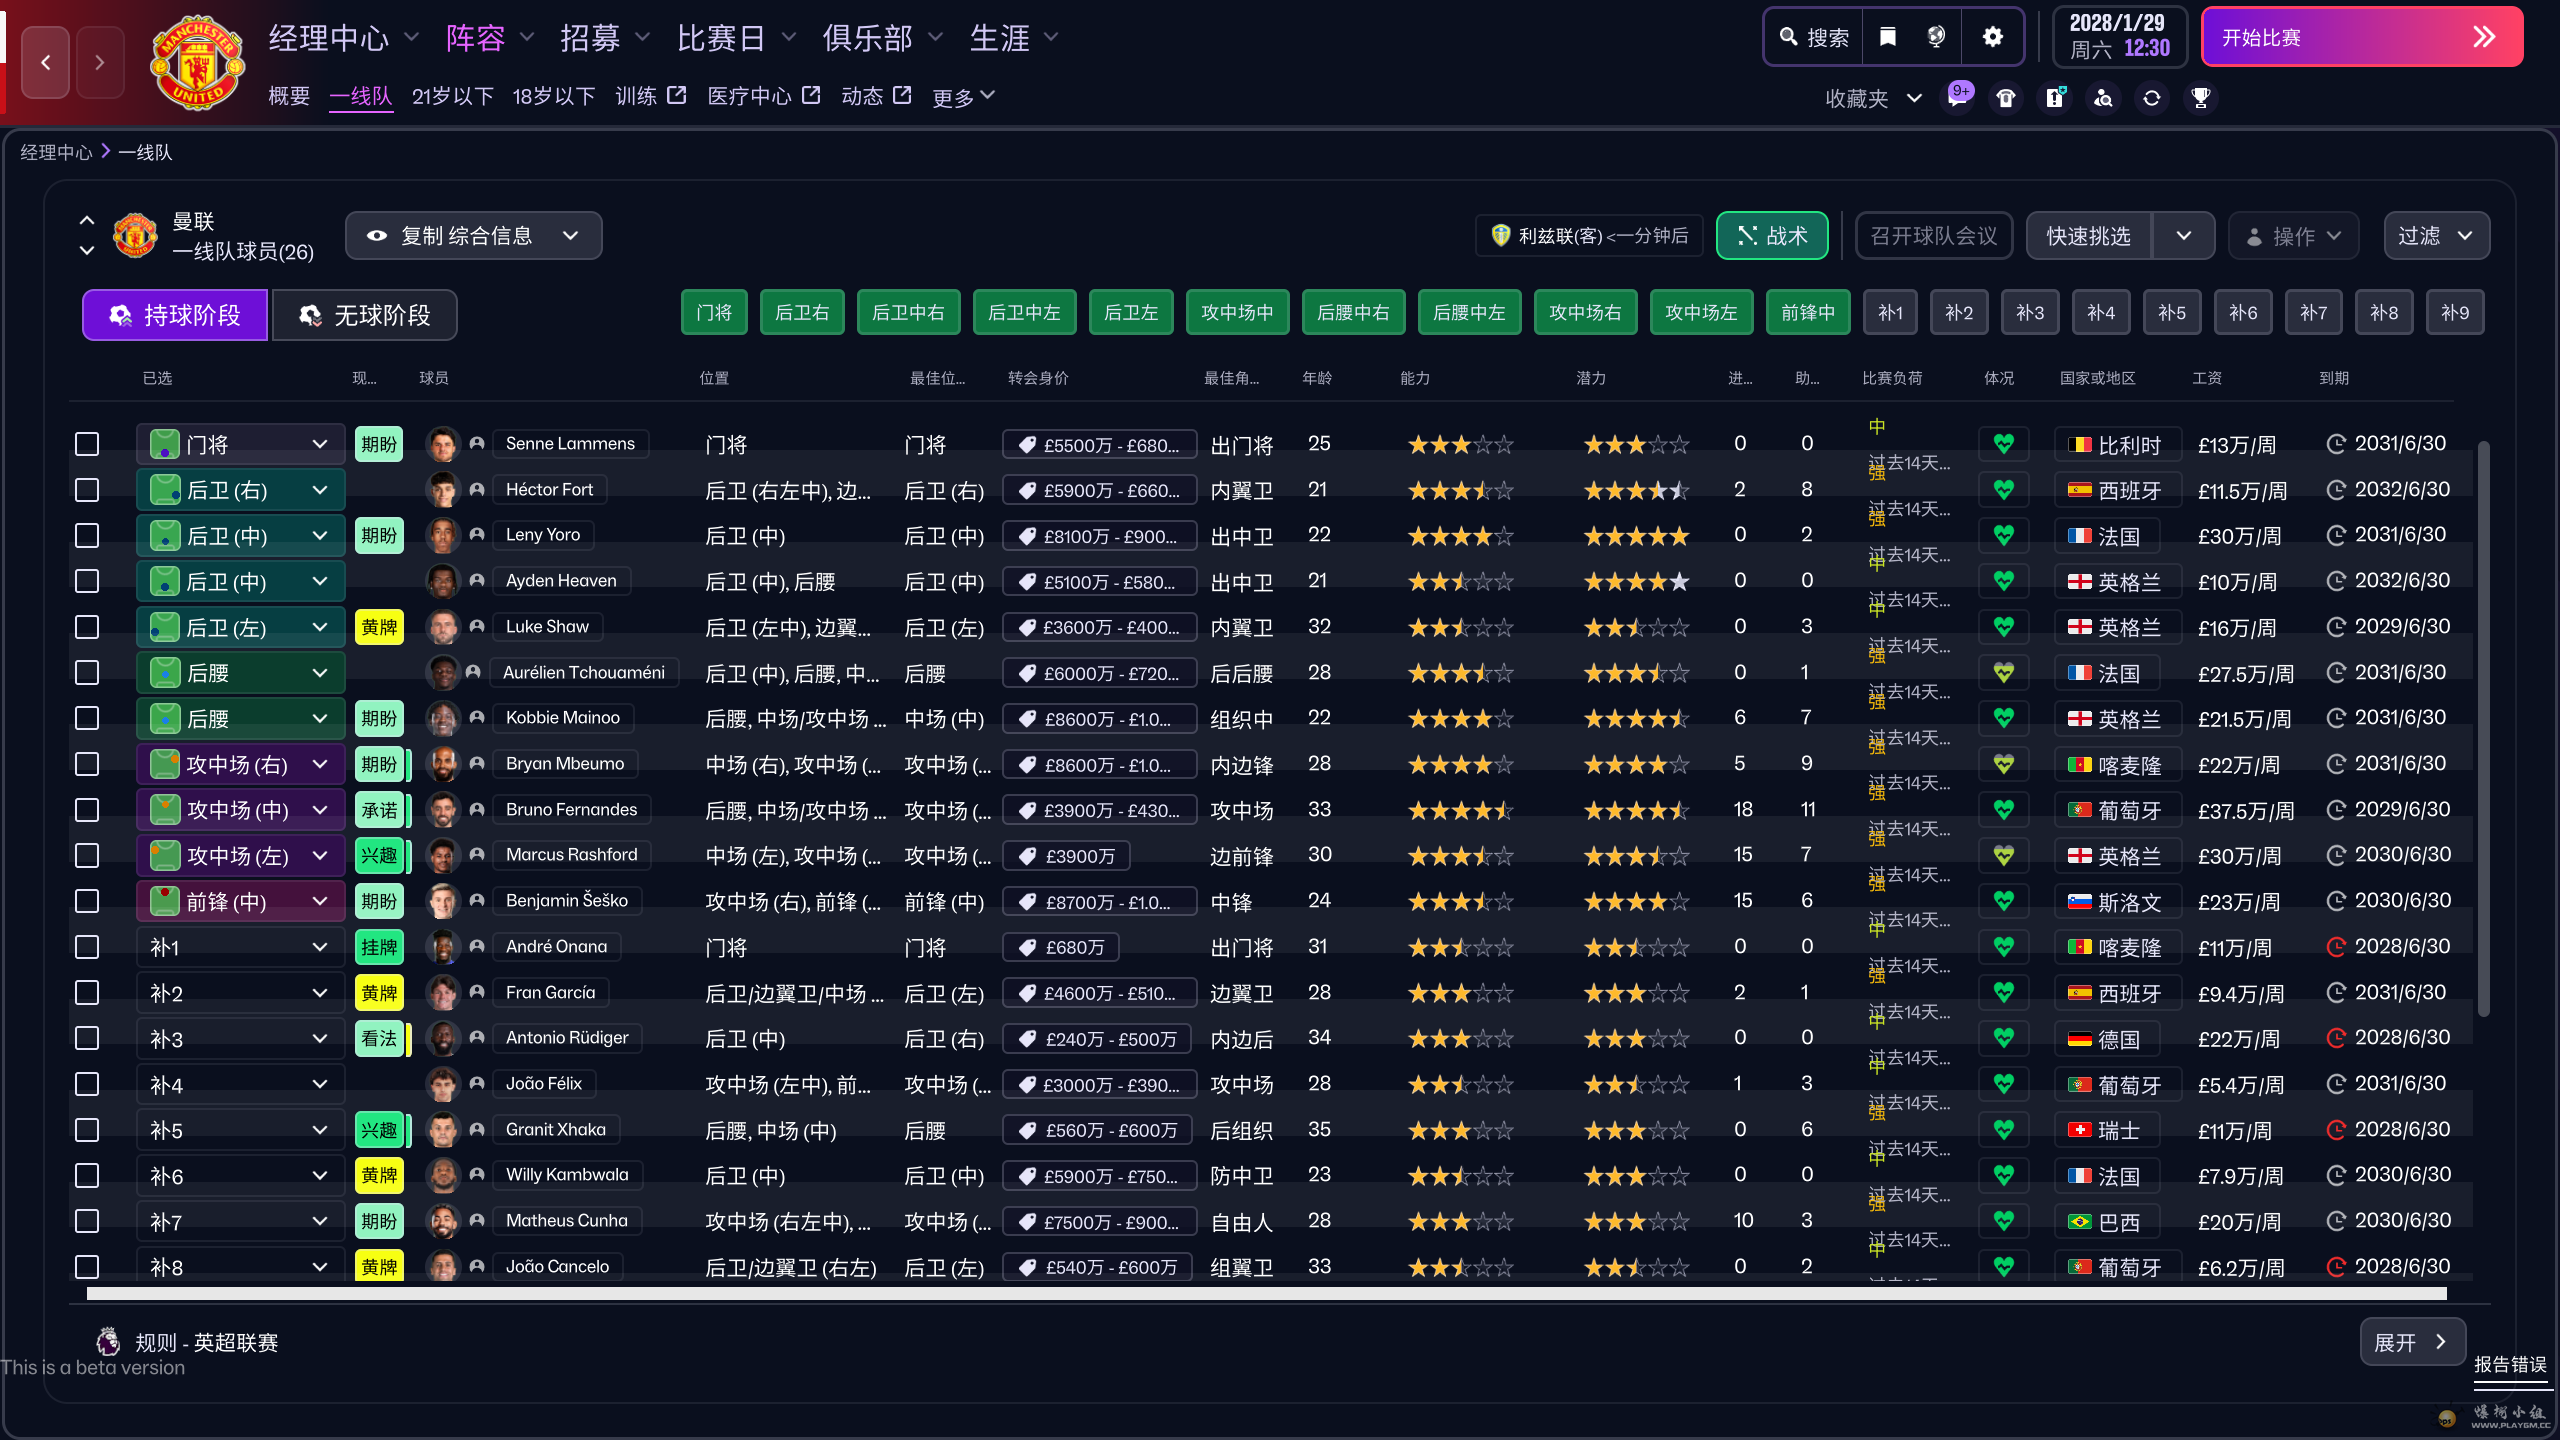Image resolution: width=2560 pixels, height=1440 pixels.
Task: Click the sync refresh icon in top bar
Action: (2151, 97)
